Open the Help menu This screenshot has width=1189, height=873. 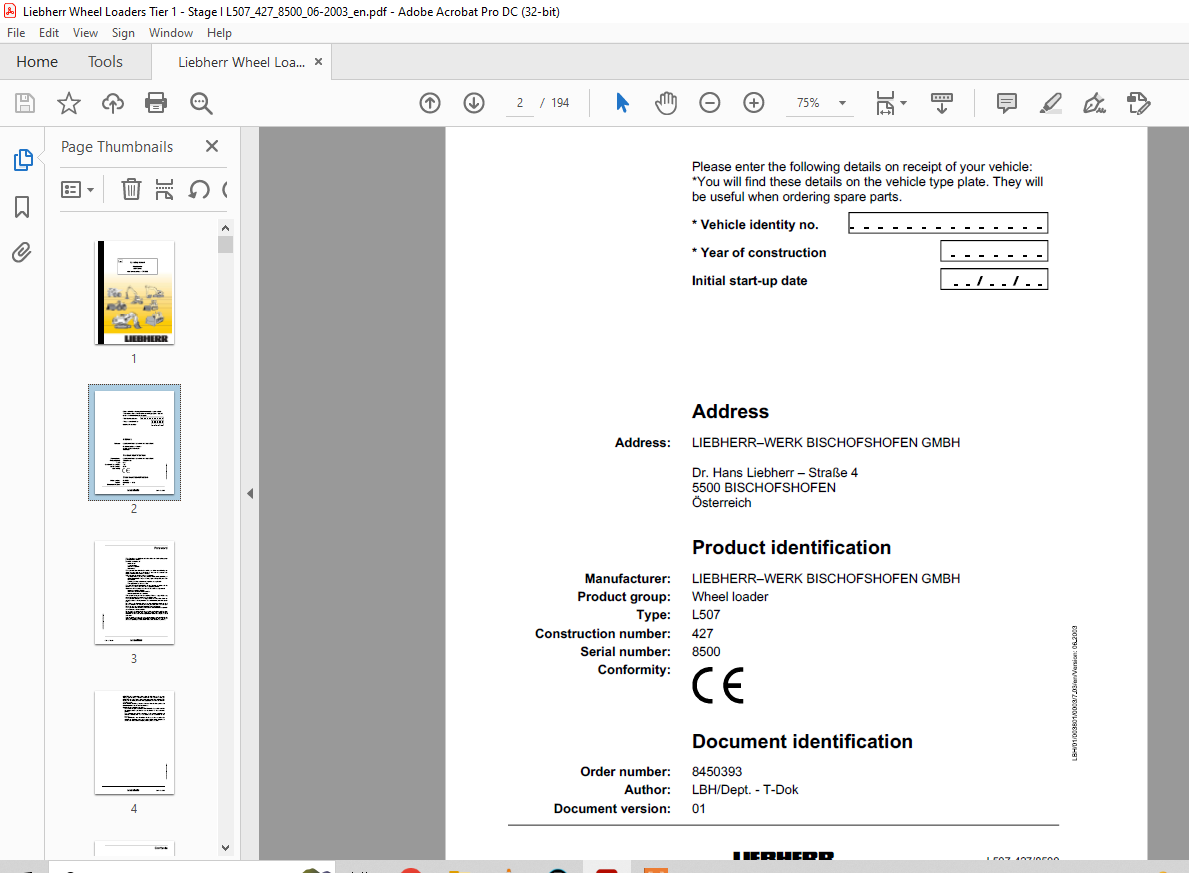219,33
